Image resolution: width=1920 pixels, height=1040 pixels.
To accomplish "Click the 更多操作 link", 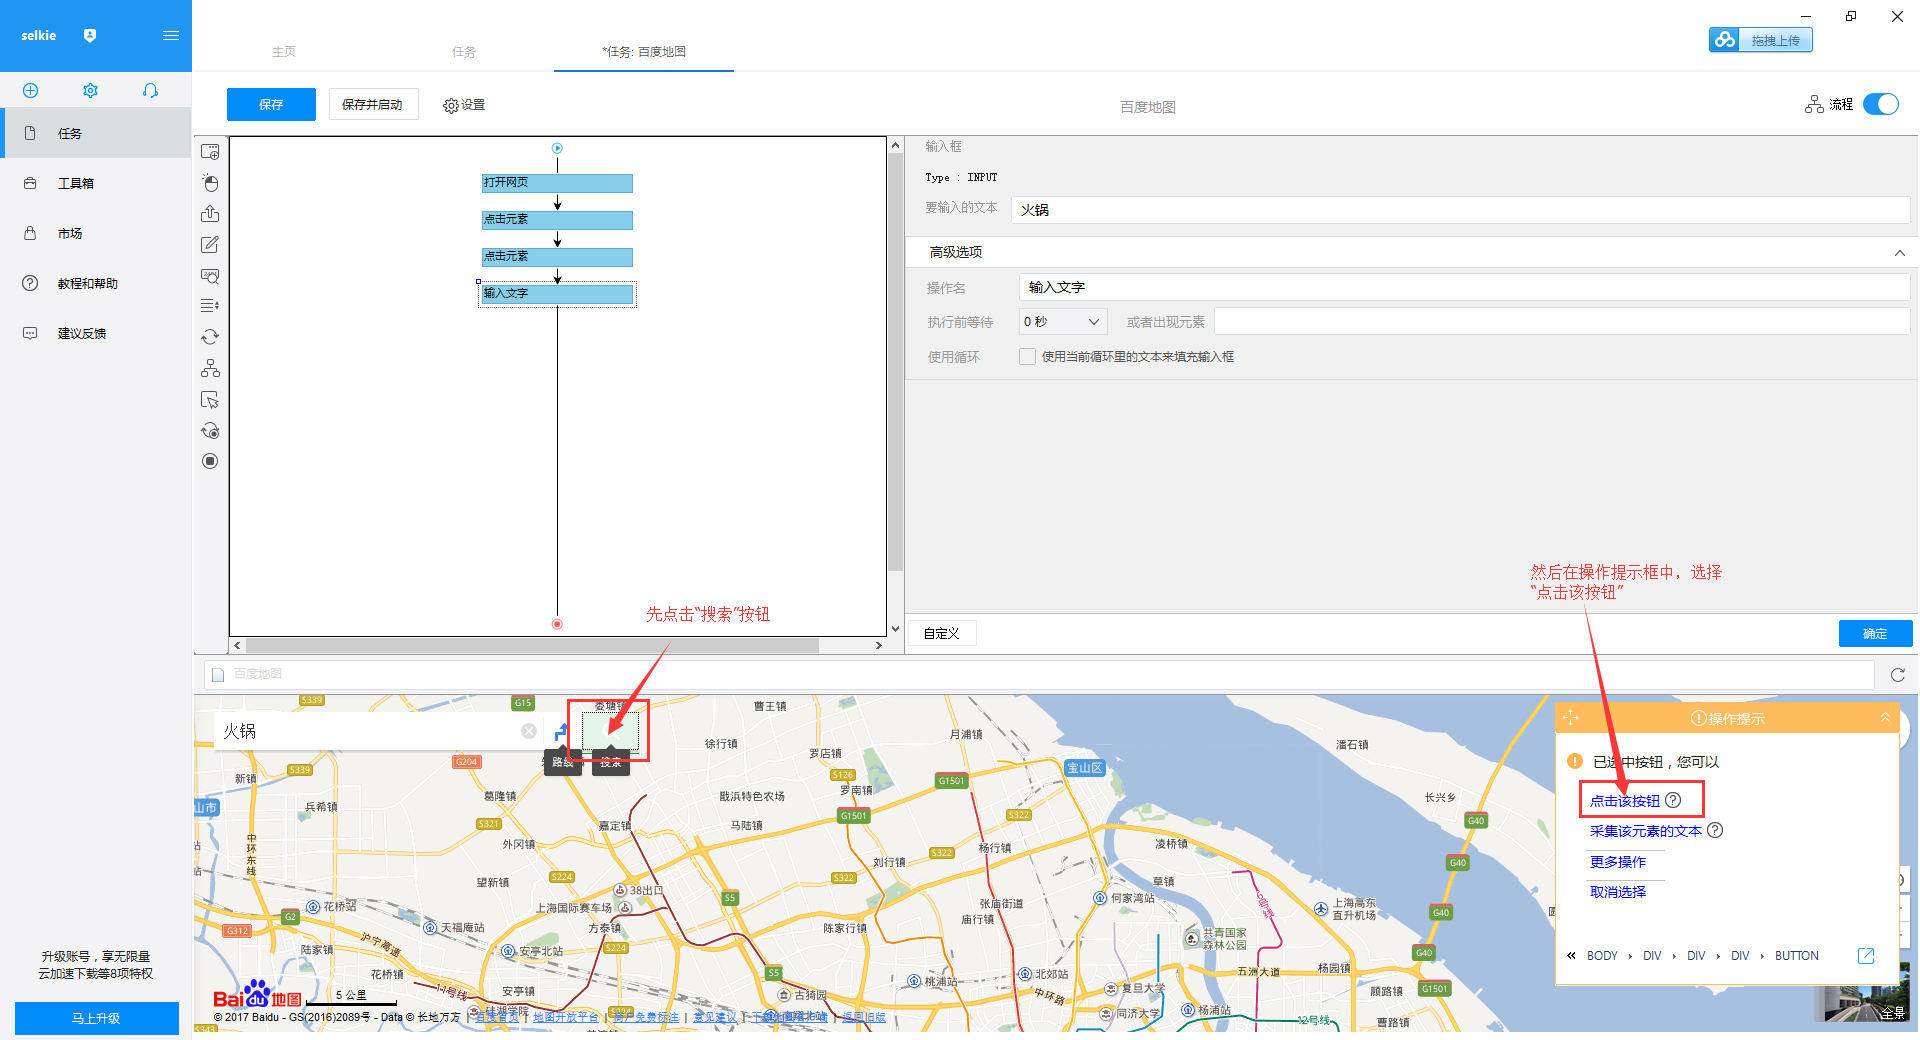I will pos(1618,862).
